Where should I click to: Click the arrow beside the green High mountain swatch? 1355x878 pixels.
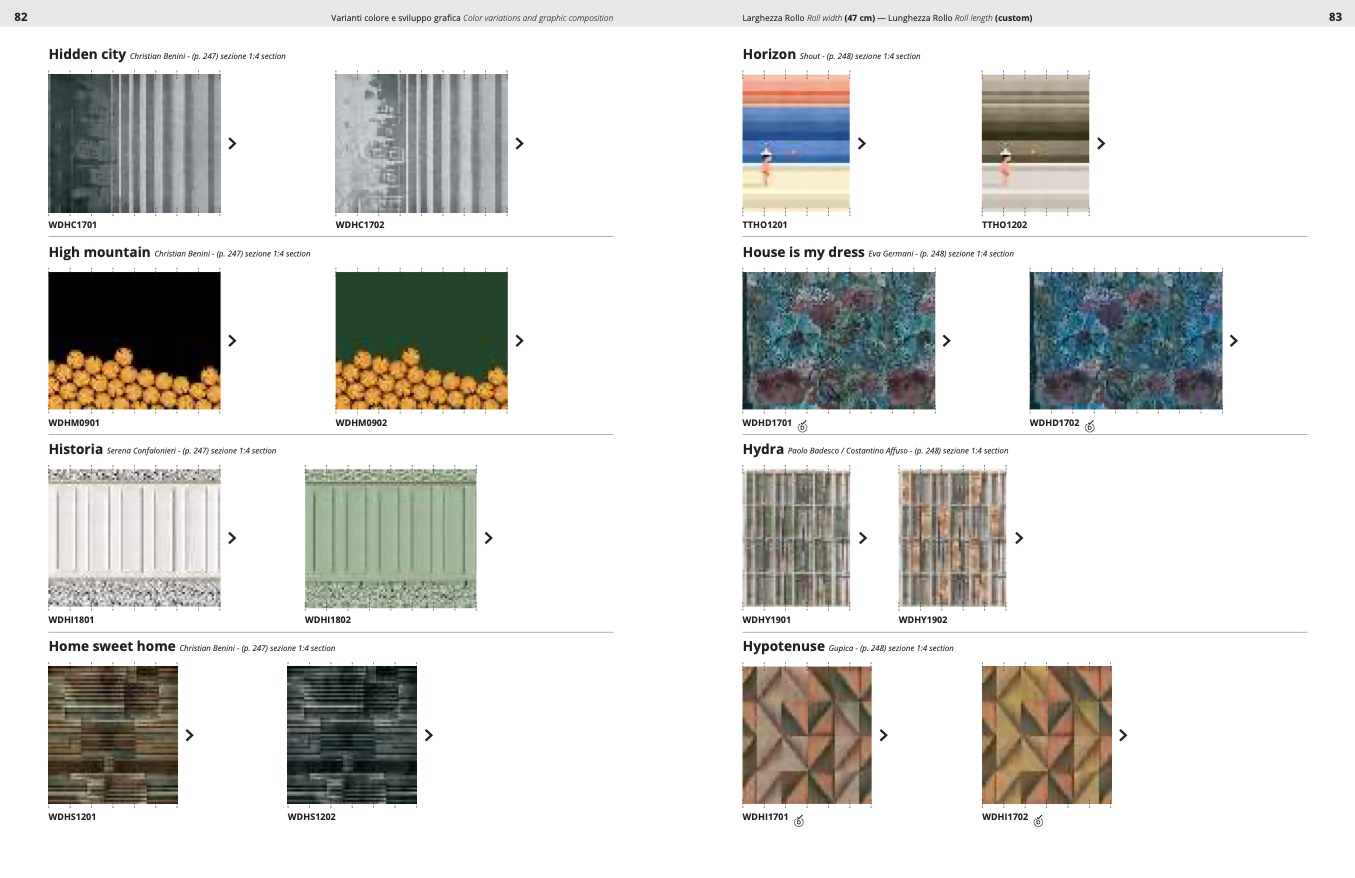(x=519, y=341)
